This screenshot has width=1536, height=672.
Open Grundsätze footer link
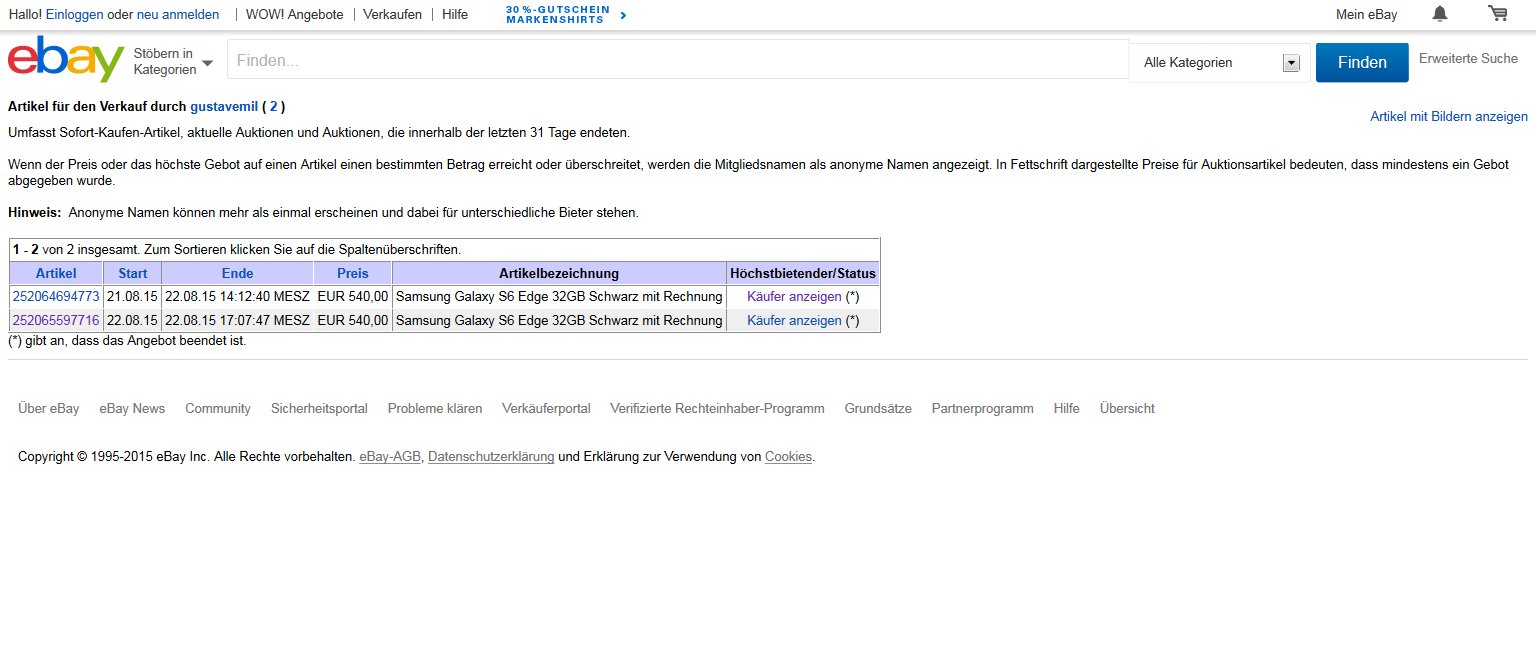[878, 409]
